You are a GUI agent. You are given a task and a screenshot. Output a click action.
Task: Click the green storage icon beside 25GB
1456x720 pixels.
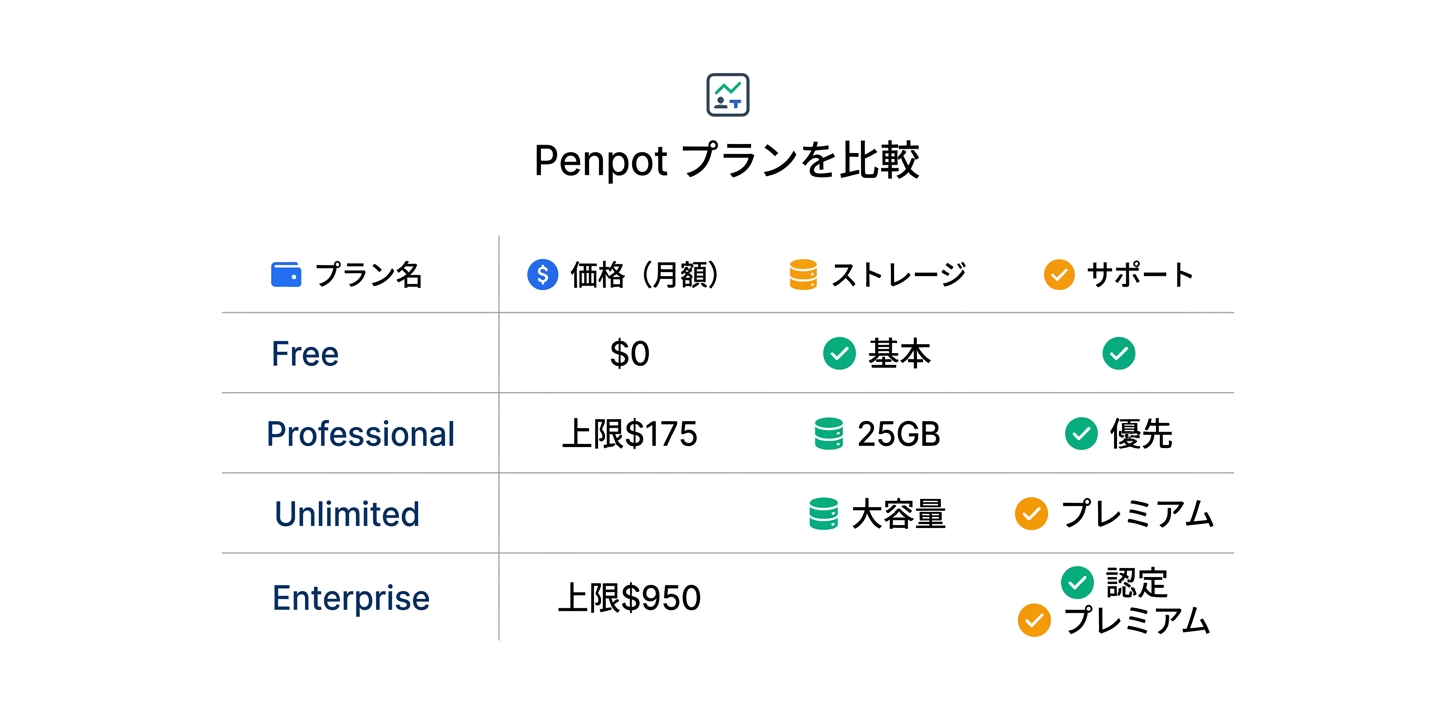coord(828,434)
